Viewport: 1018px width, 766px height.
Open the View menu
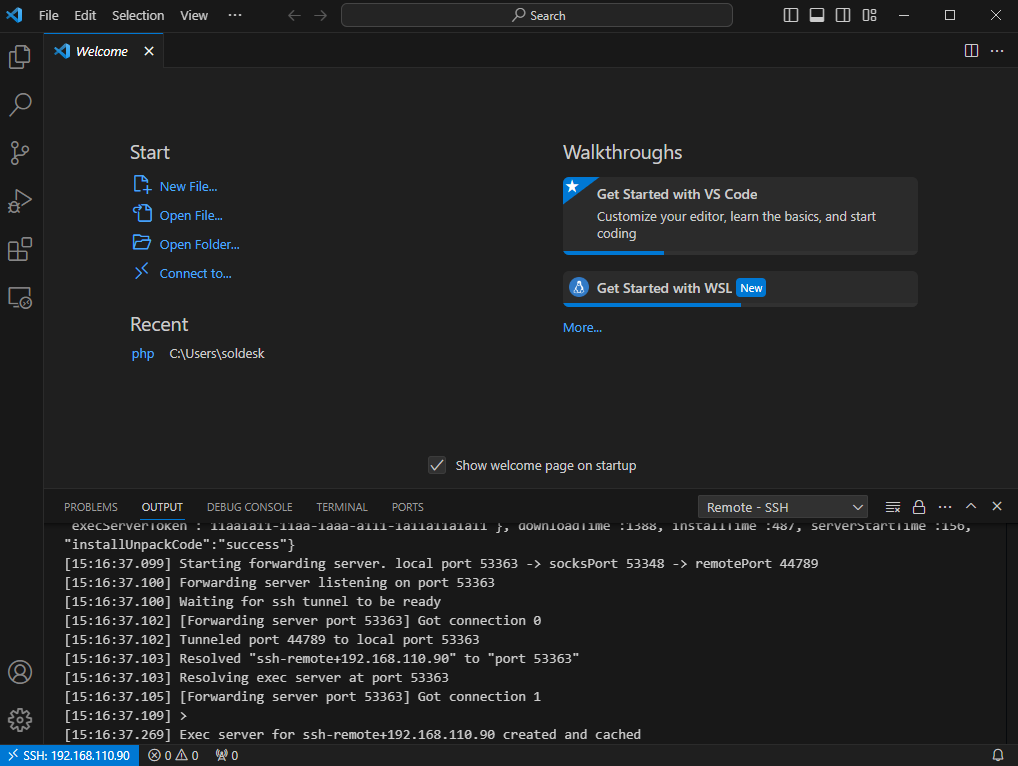pyautogui.click(x=193, y=15)
